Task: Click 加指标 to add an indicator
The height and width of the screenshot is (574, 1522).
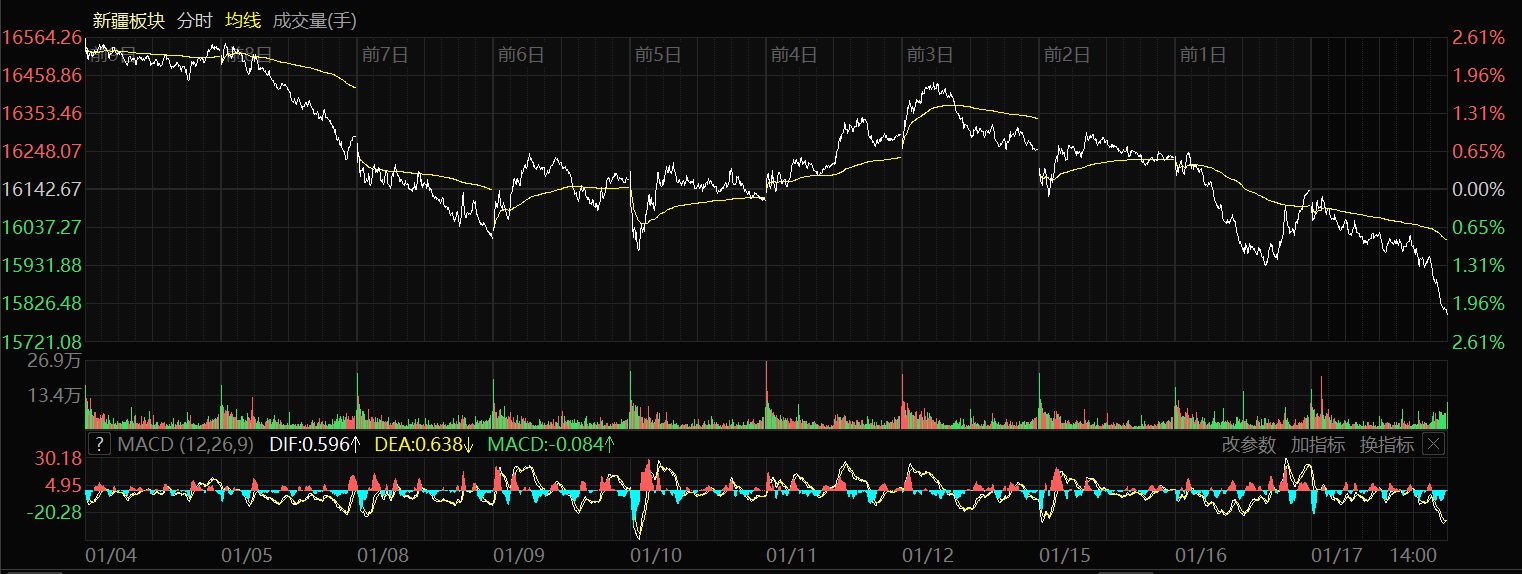Action: (x=1317, y=445)
